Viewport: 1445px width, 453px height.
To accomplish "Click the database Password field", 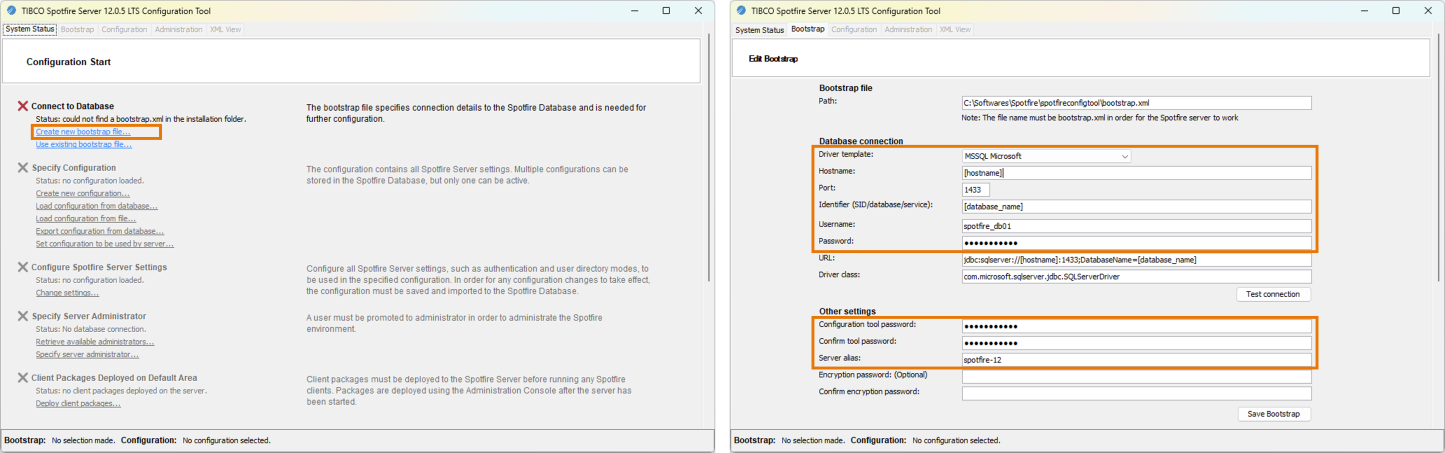I will coord(1136,243).
